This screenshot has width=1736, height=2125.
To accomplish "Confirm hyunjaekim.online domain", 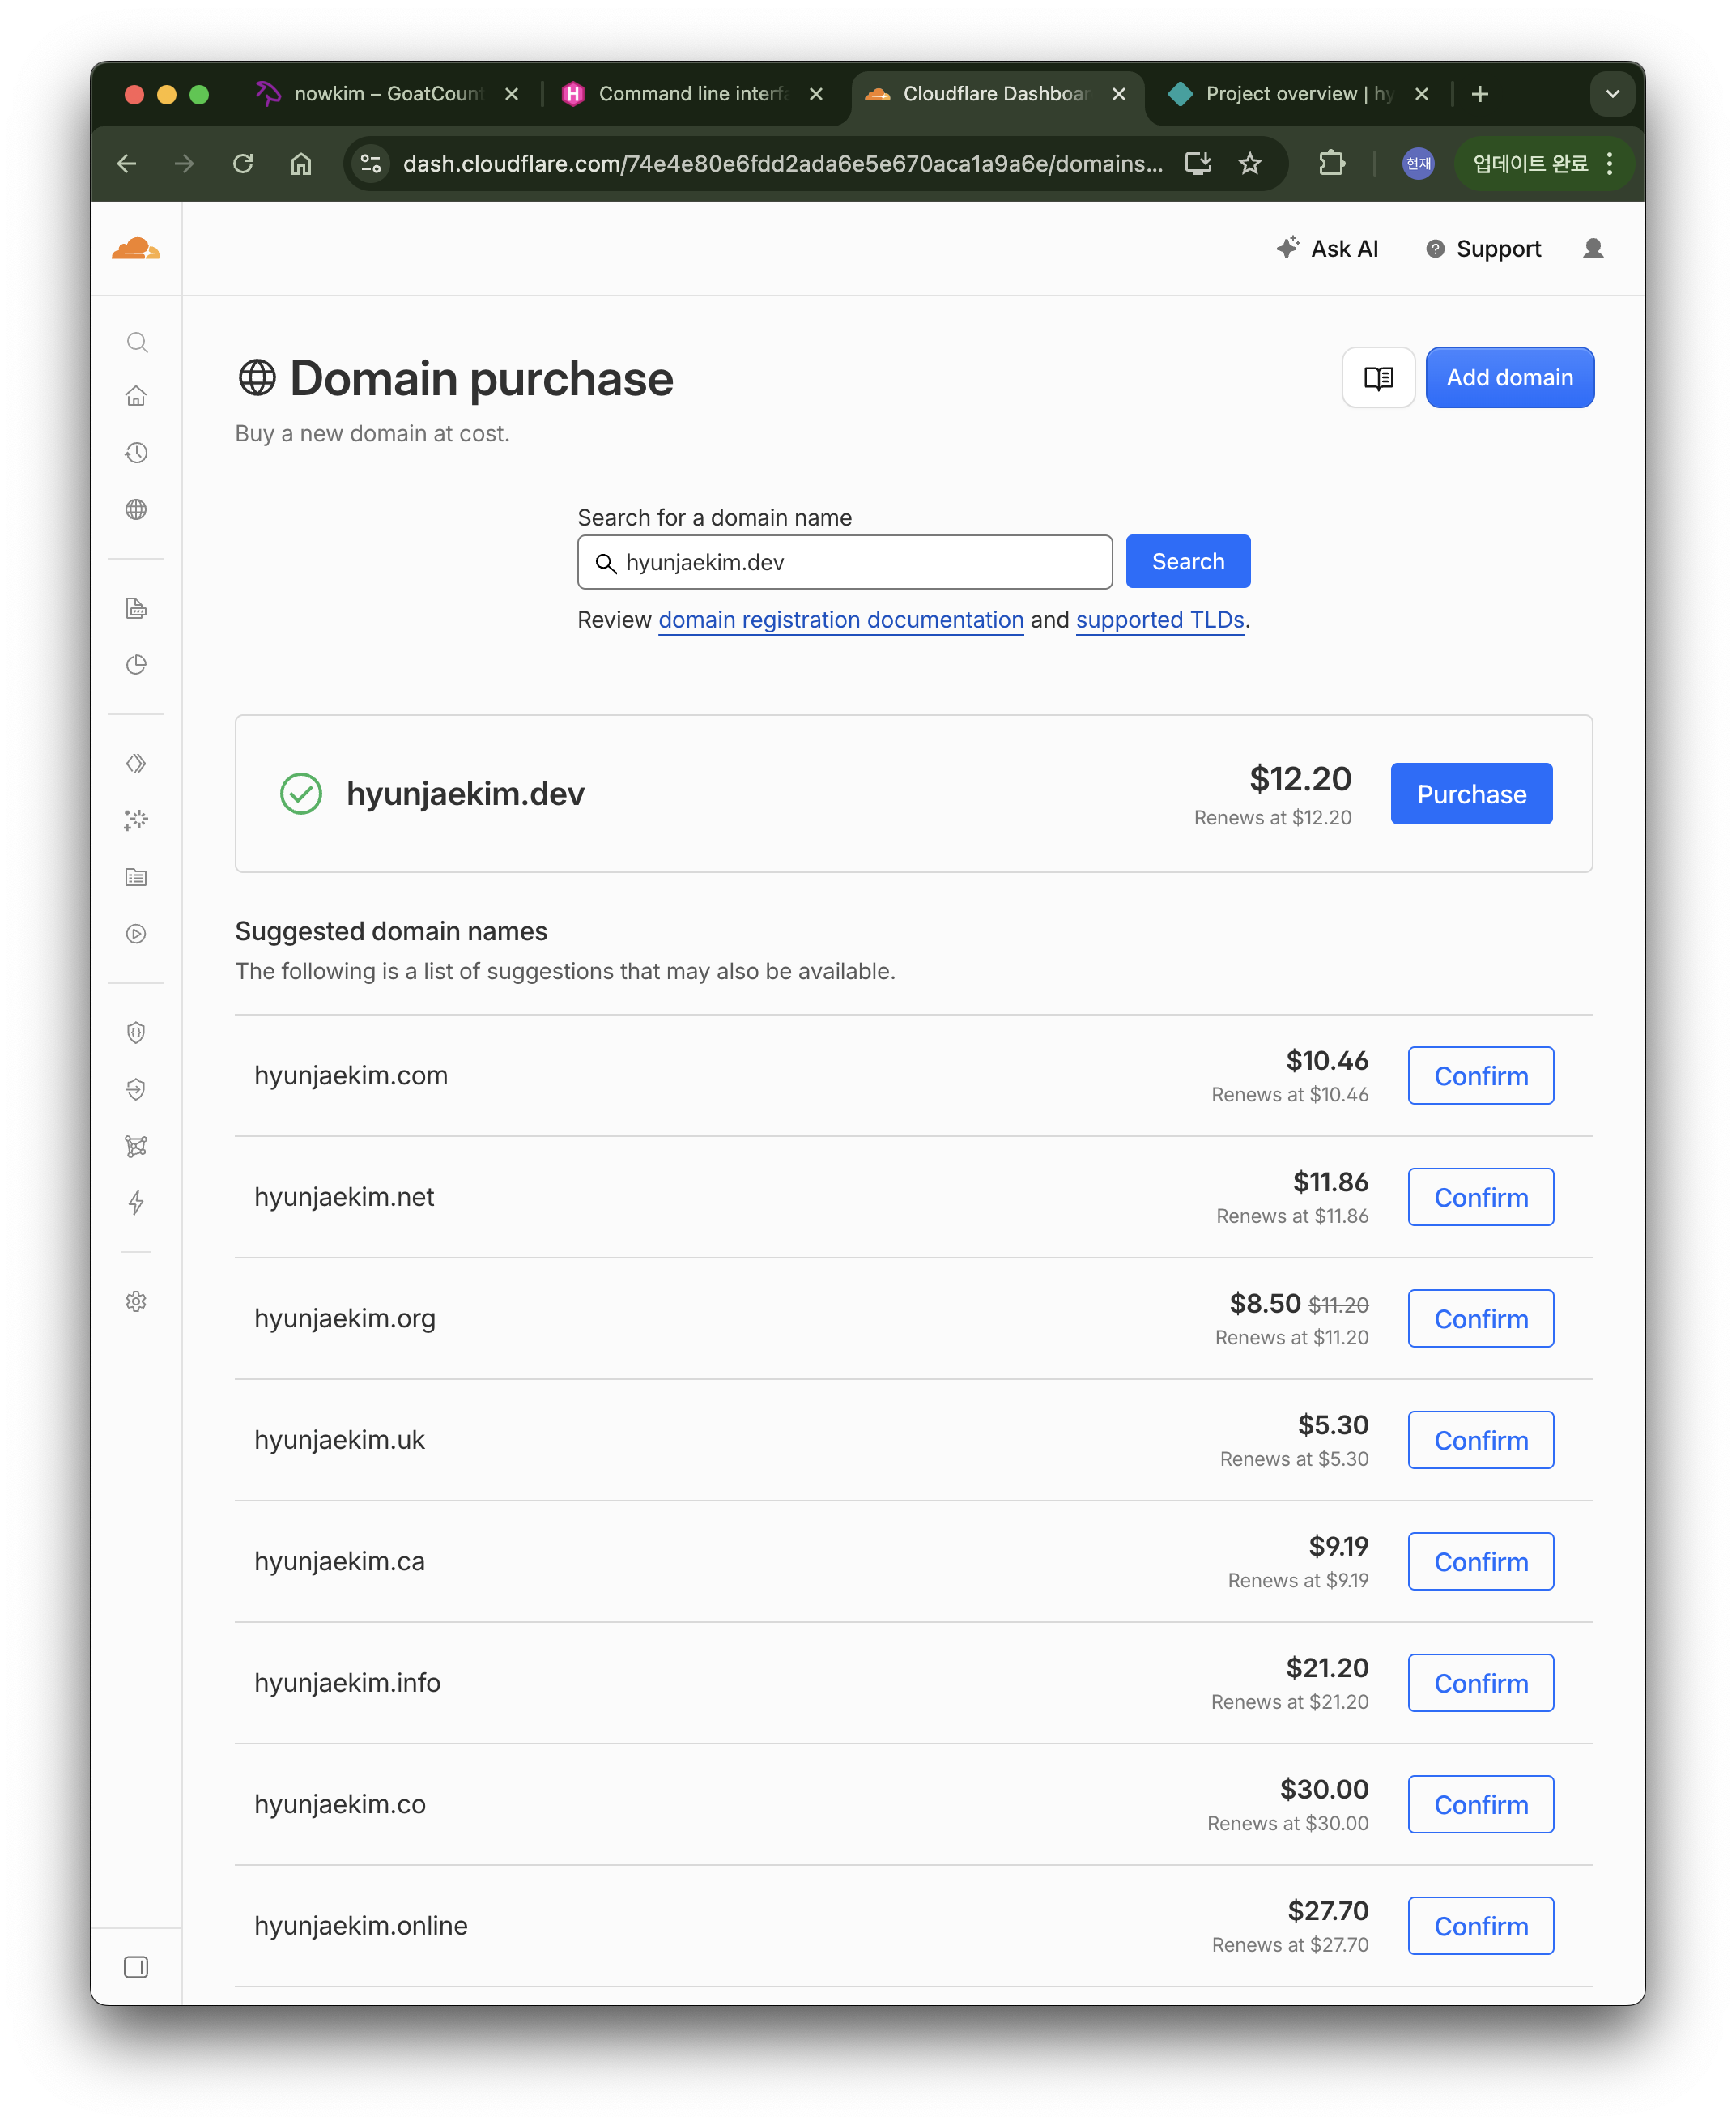I will tap(1480, 1926).
